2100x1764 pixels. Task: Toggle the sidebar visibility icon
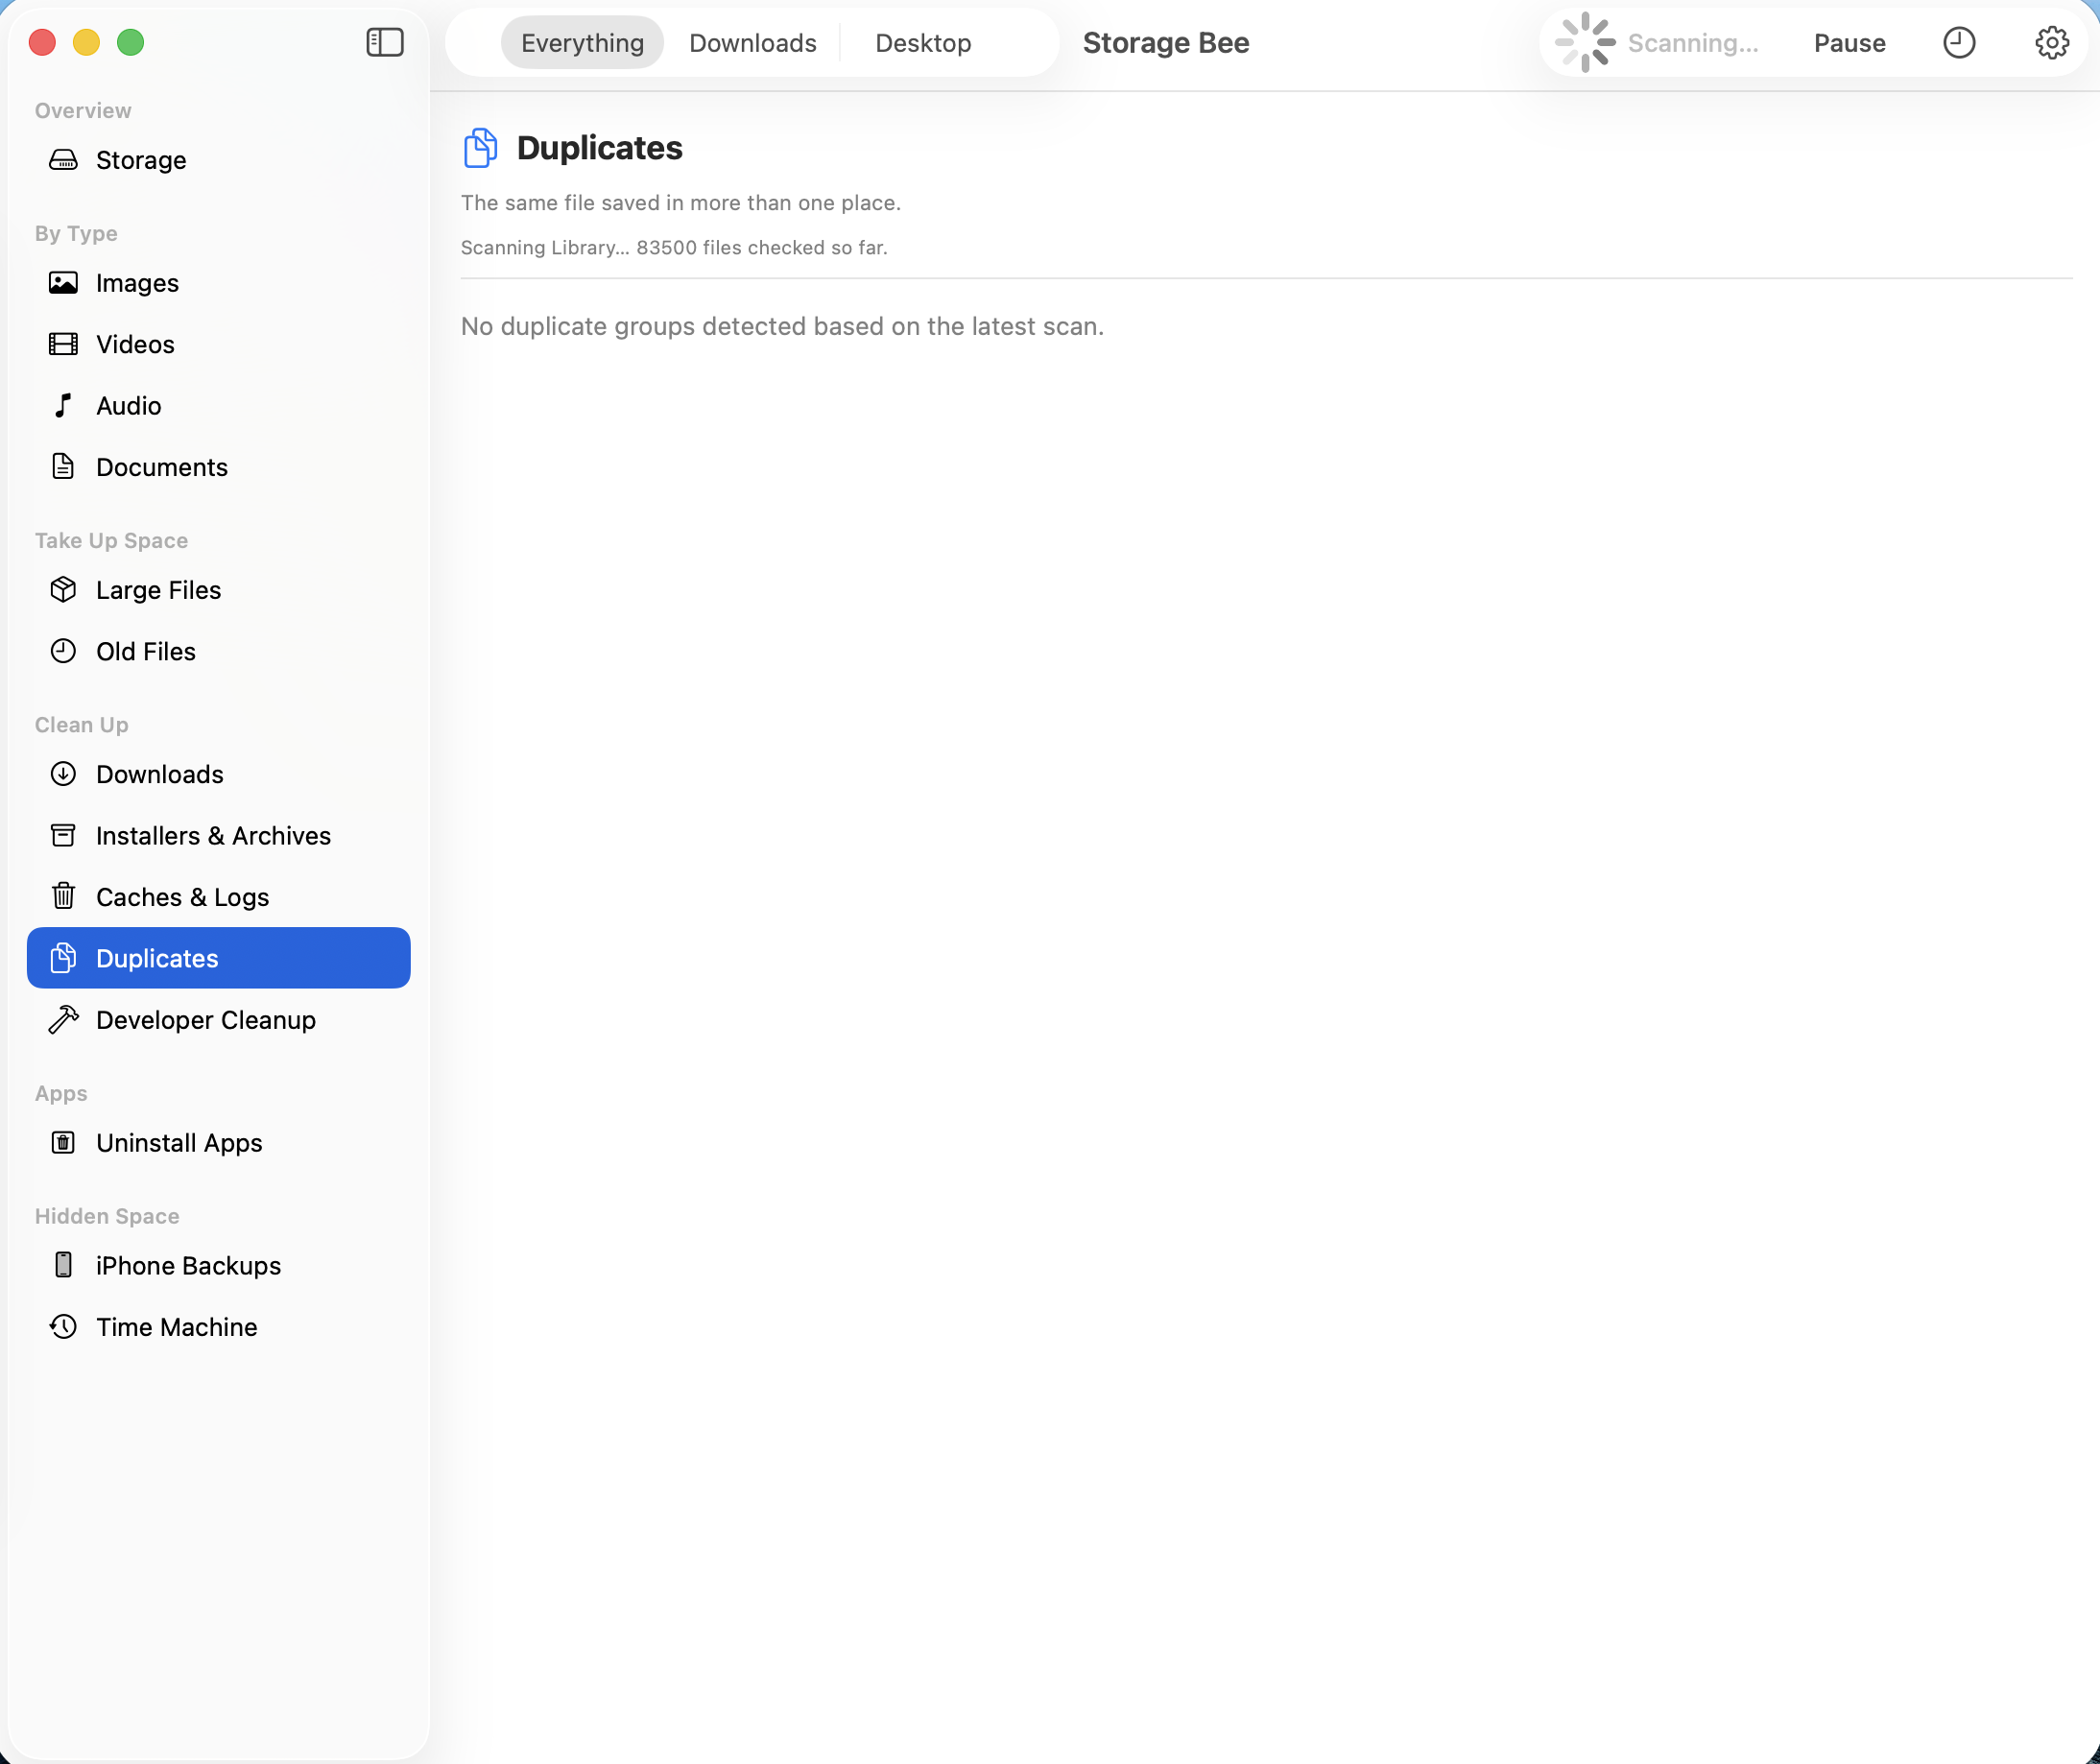pos(385,42)
